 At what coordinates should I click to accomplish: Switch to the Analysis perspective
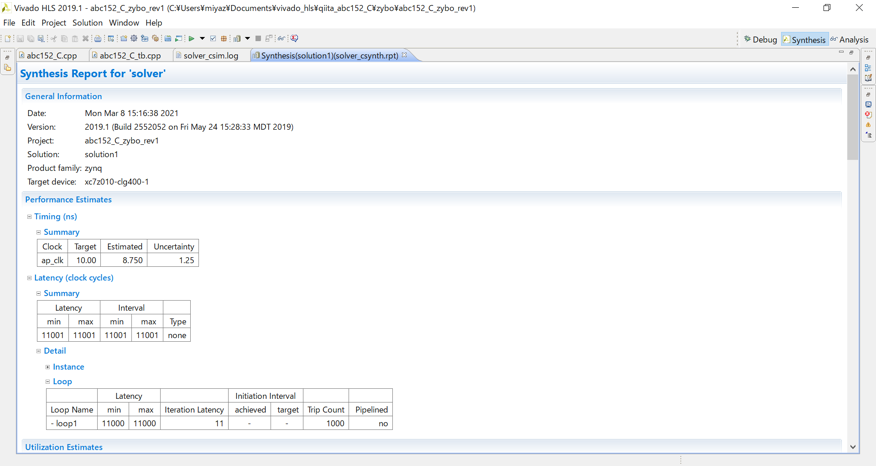click(849, 40)
